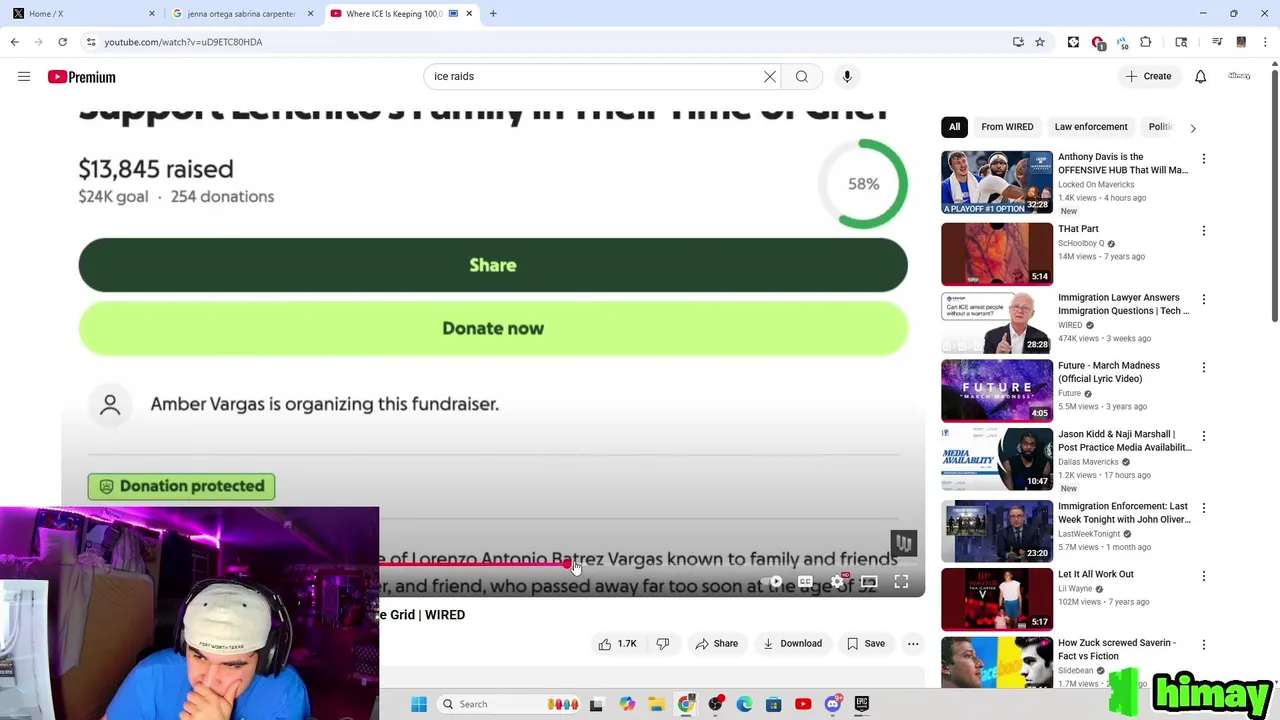Viewport: 1280px width, 720px height.
Task: Dislike the video with thumbs down
Action: [662, 644]
